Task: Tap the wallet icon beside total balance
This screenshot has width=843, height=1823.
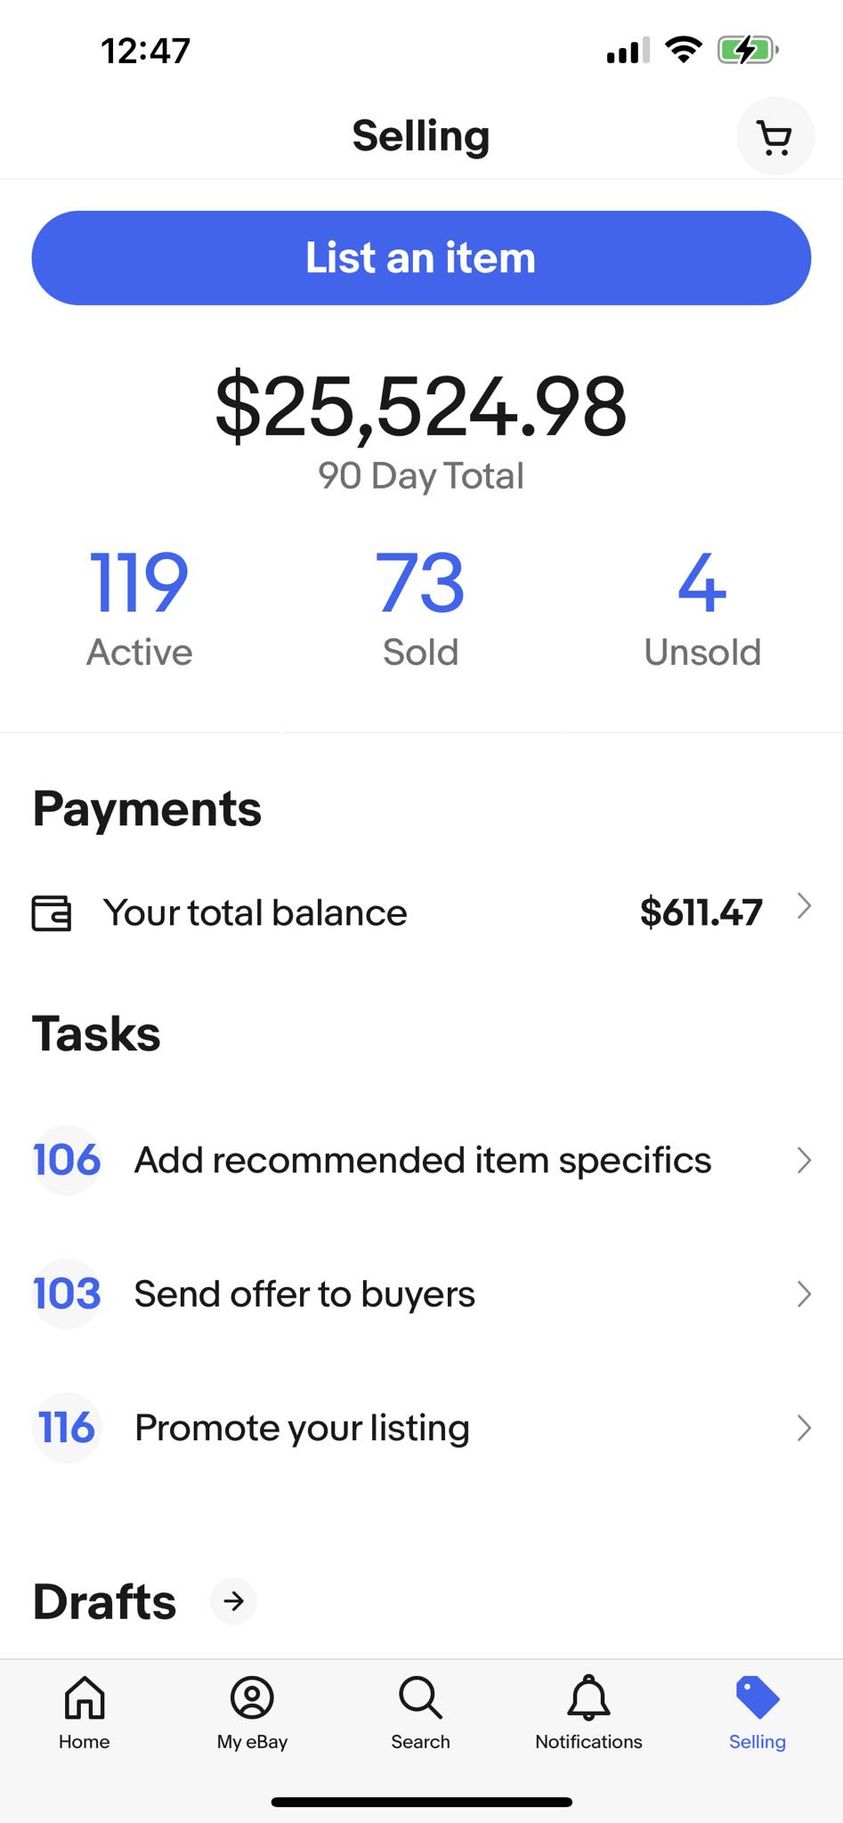Action: (51, 913)
